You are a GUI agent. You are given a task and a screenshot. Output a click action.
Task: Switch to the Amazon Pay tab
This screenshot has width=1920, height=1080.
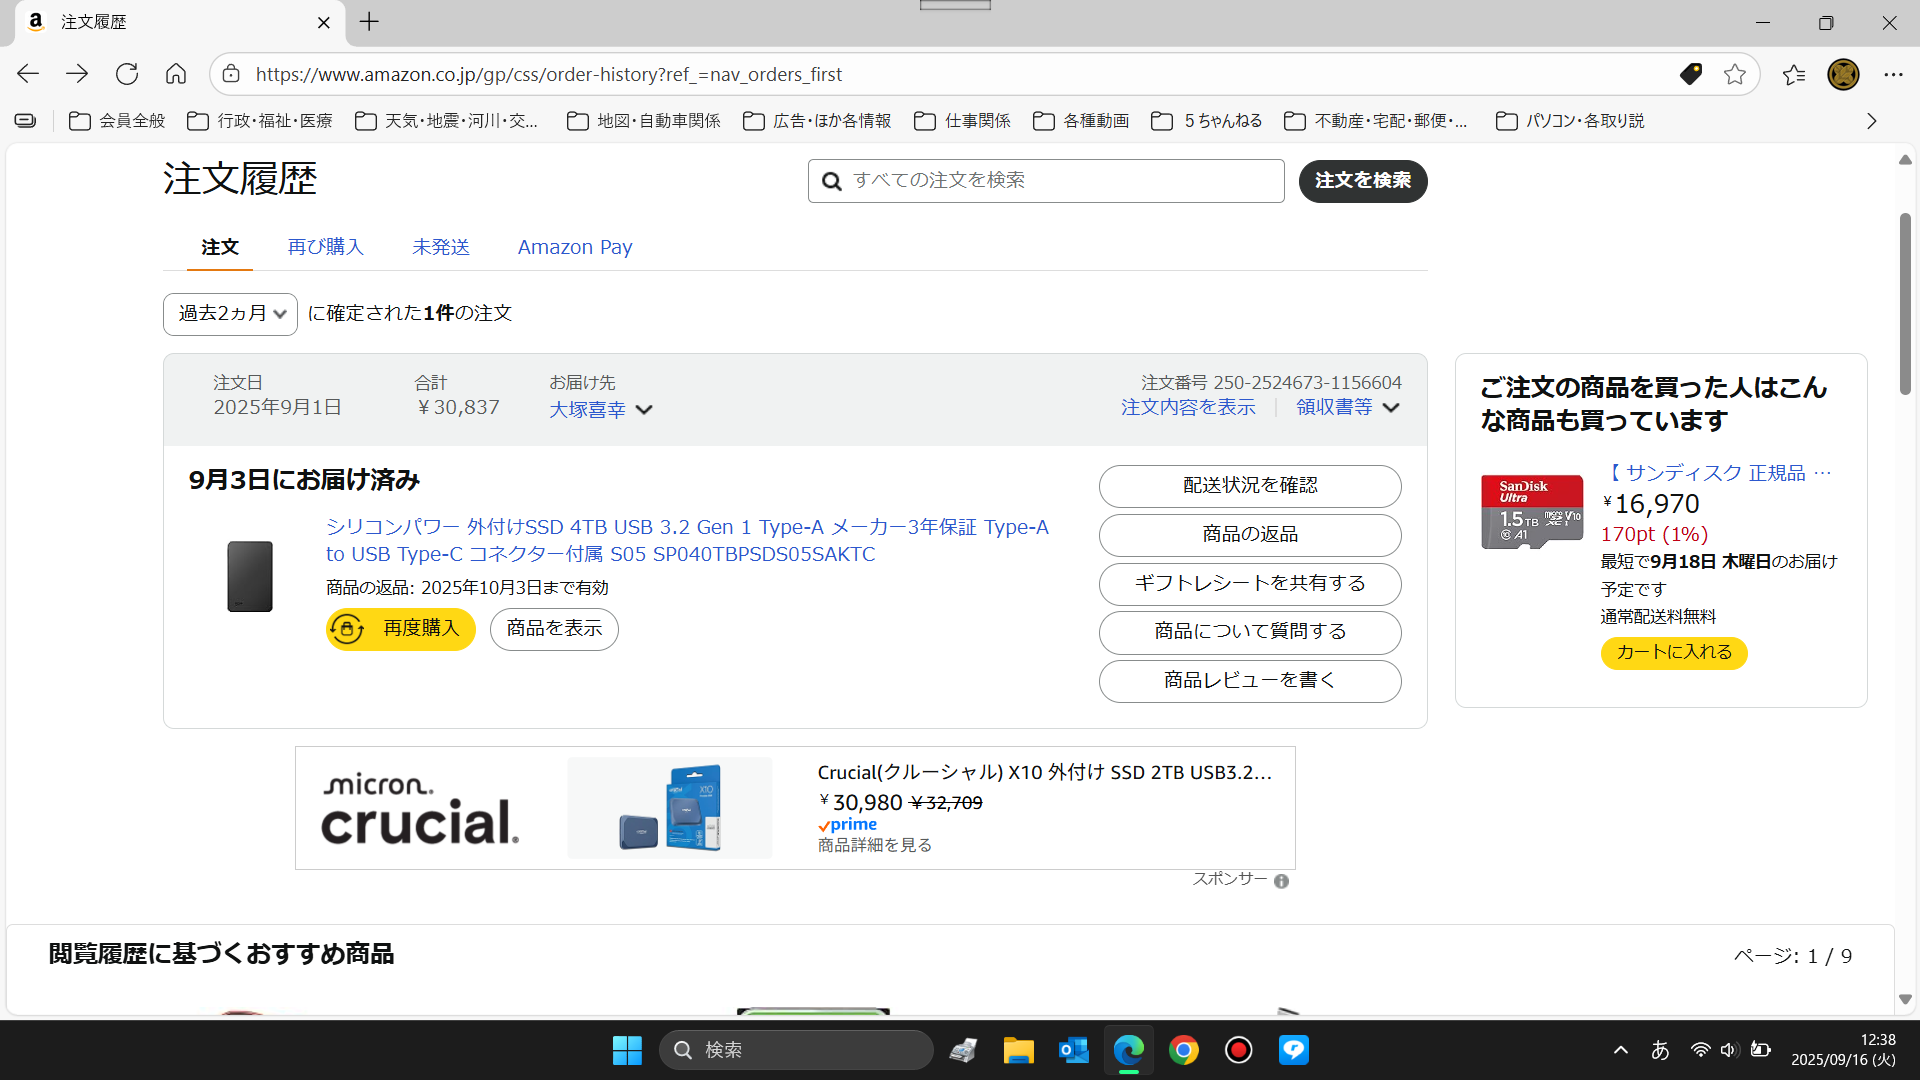(x=575, y=247)
